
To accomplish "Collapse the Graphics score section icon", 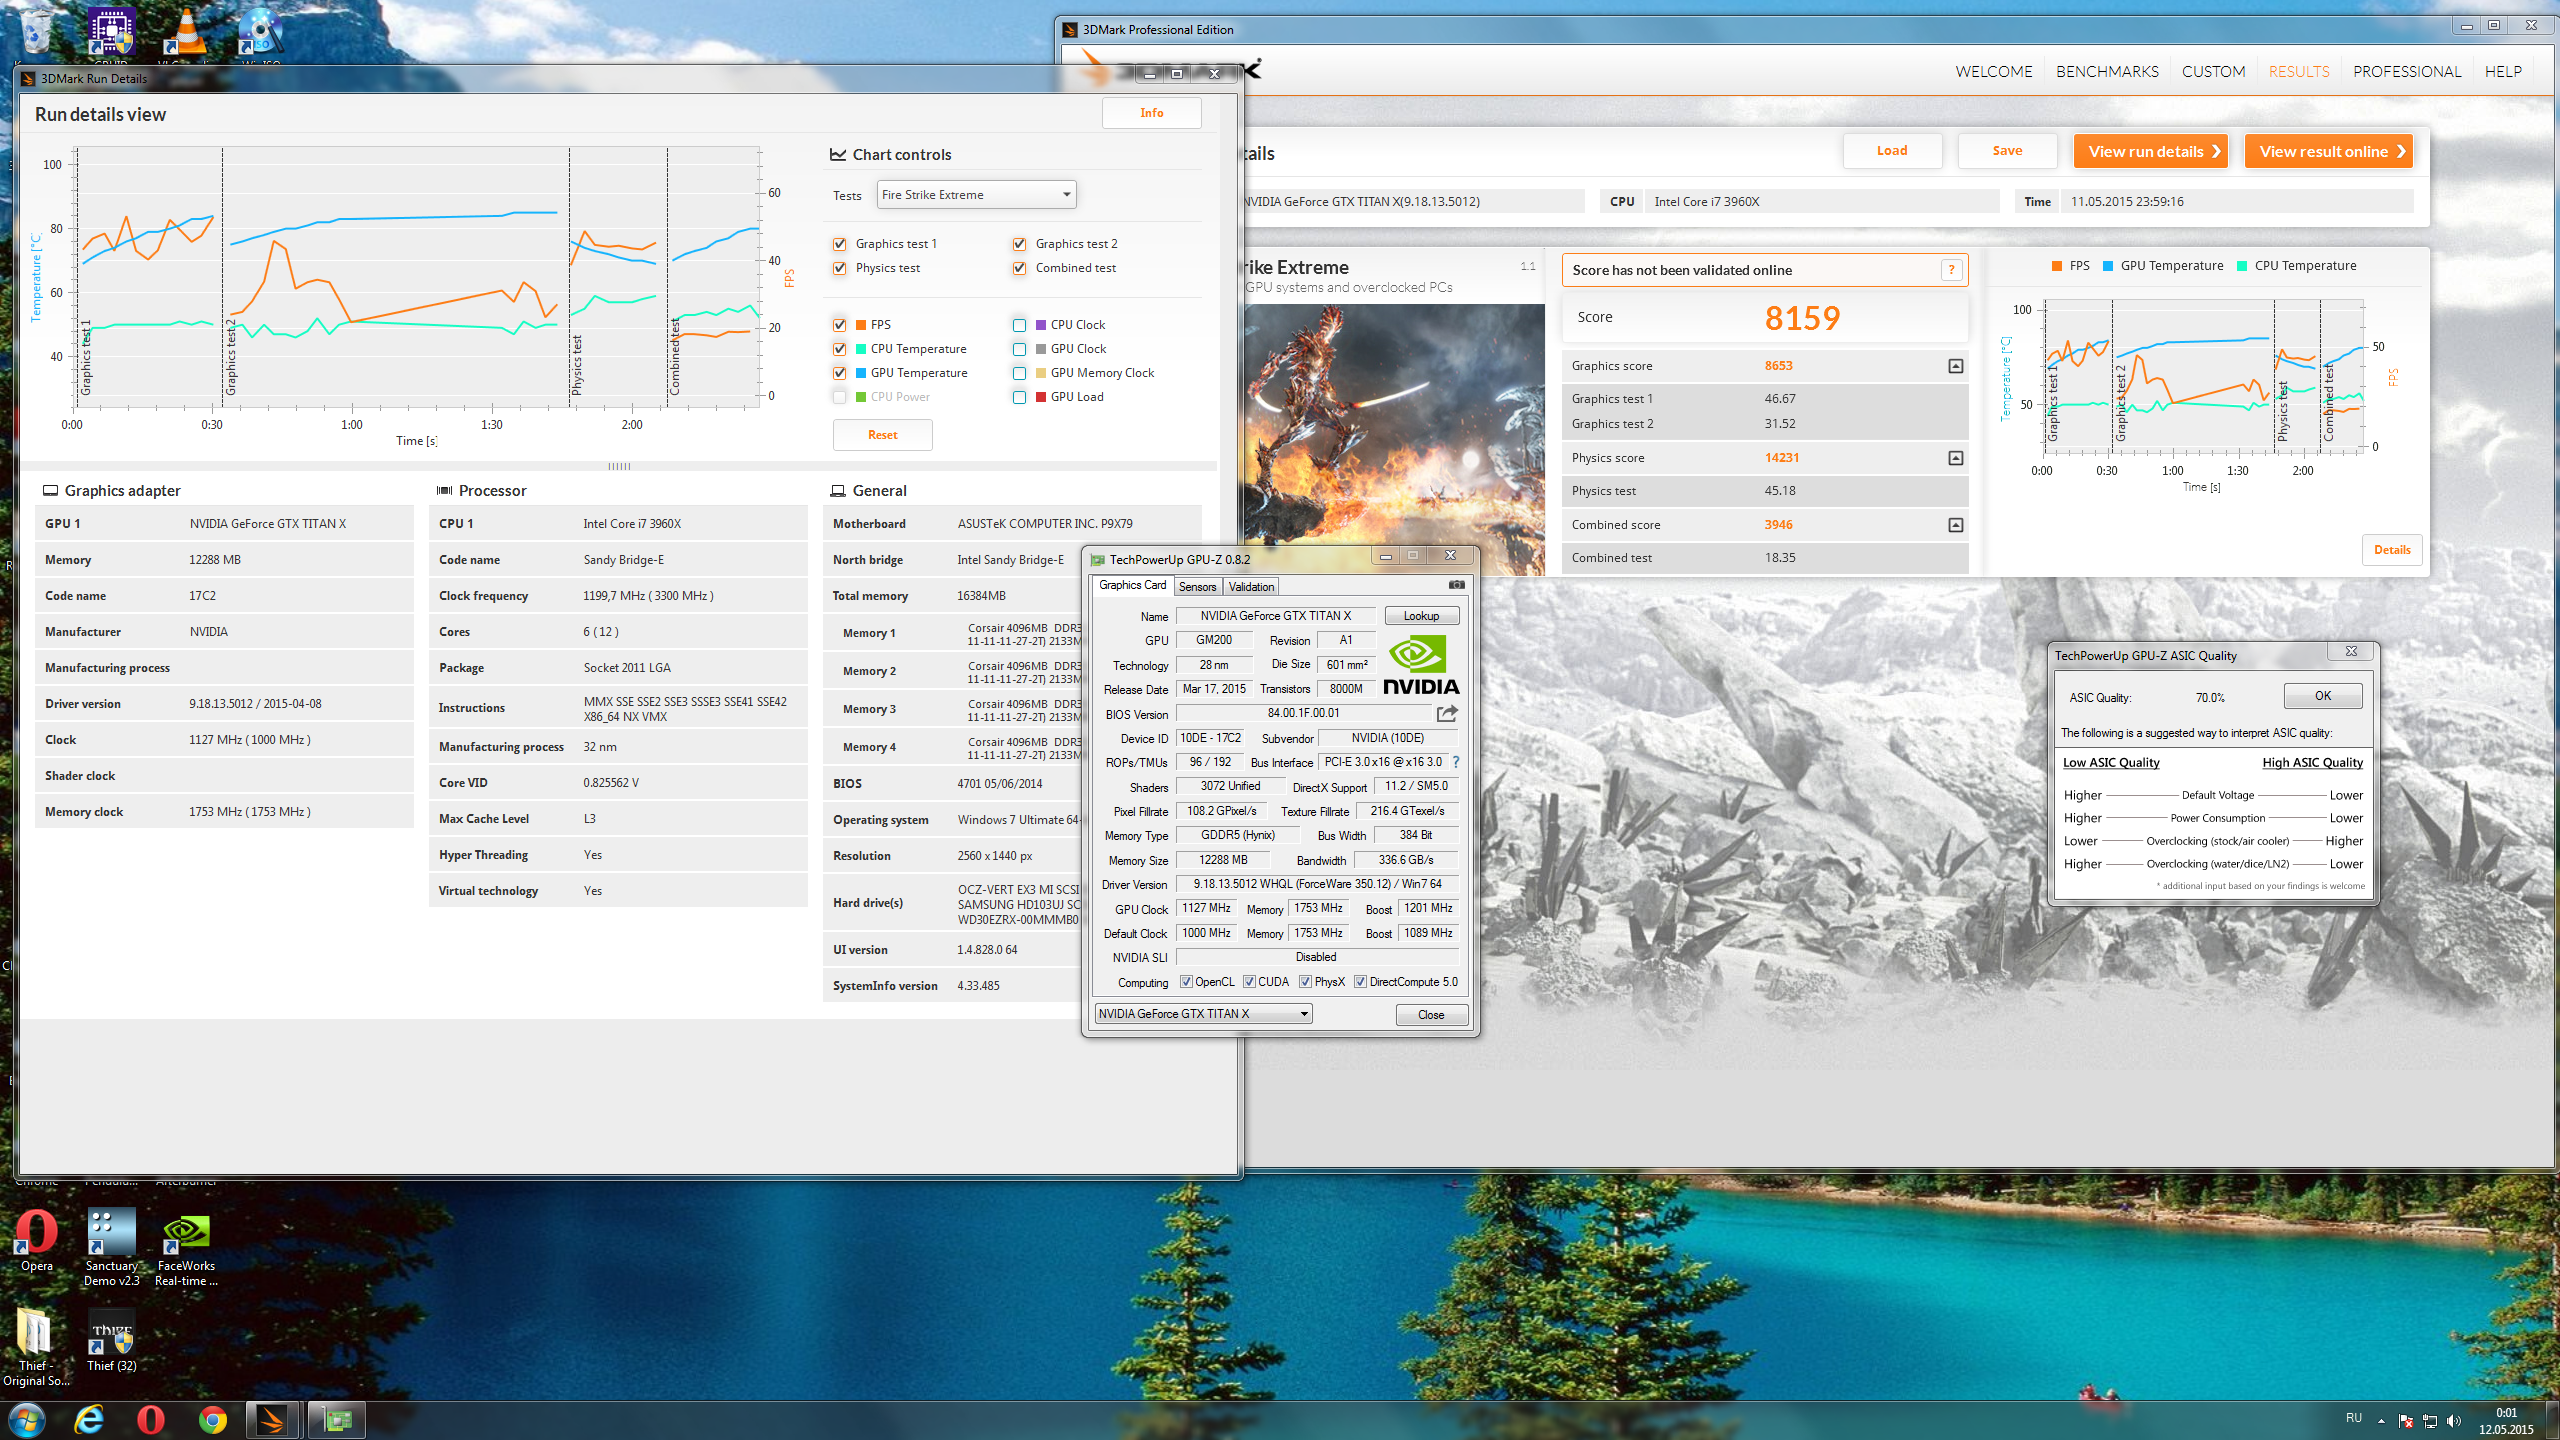I will click(1955, 366).
